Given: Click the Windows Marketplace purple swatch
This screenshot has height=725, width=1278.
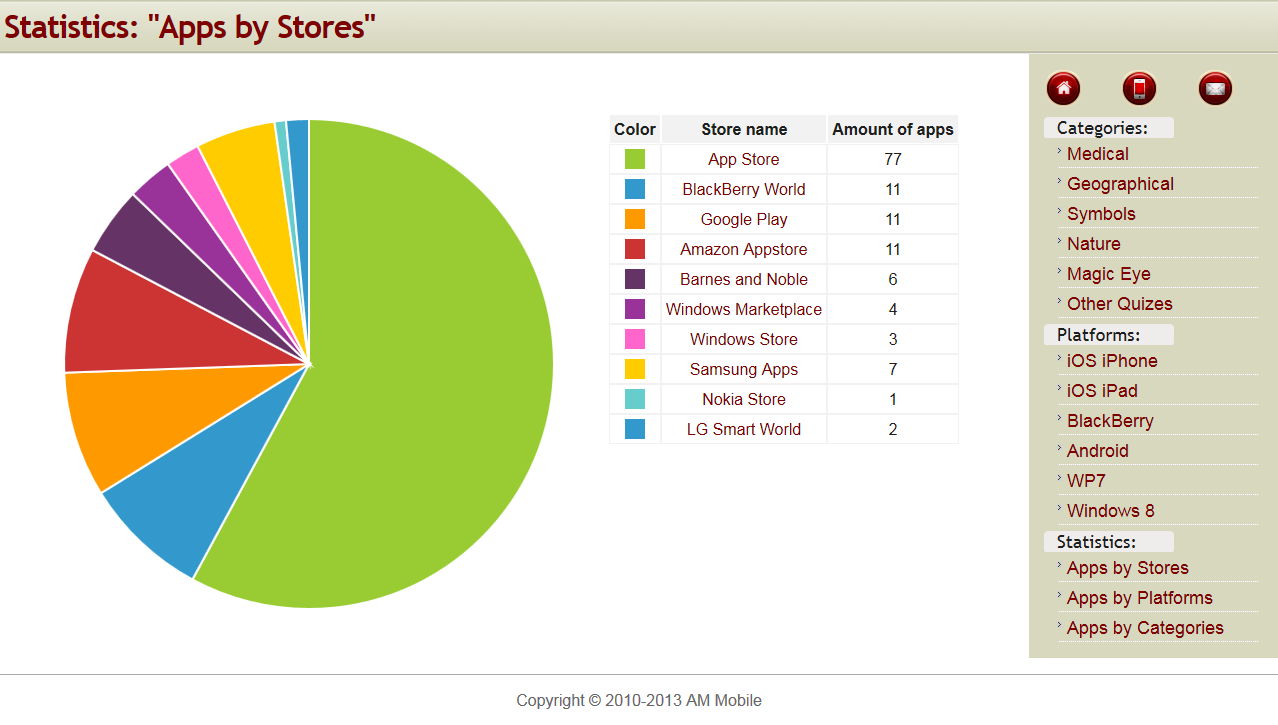Looking at the screenshot, I should (x=635, y=309).
